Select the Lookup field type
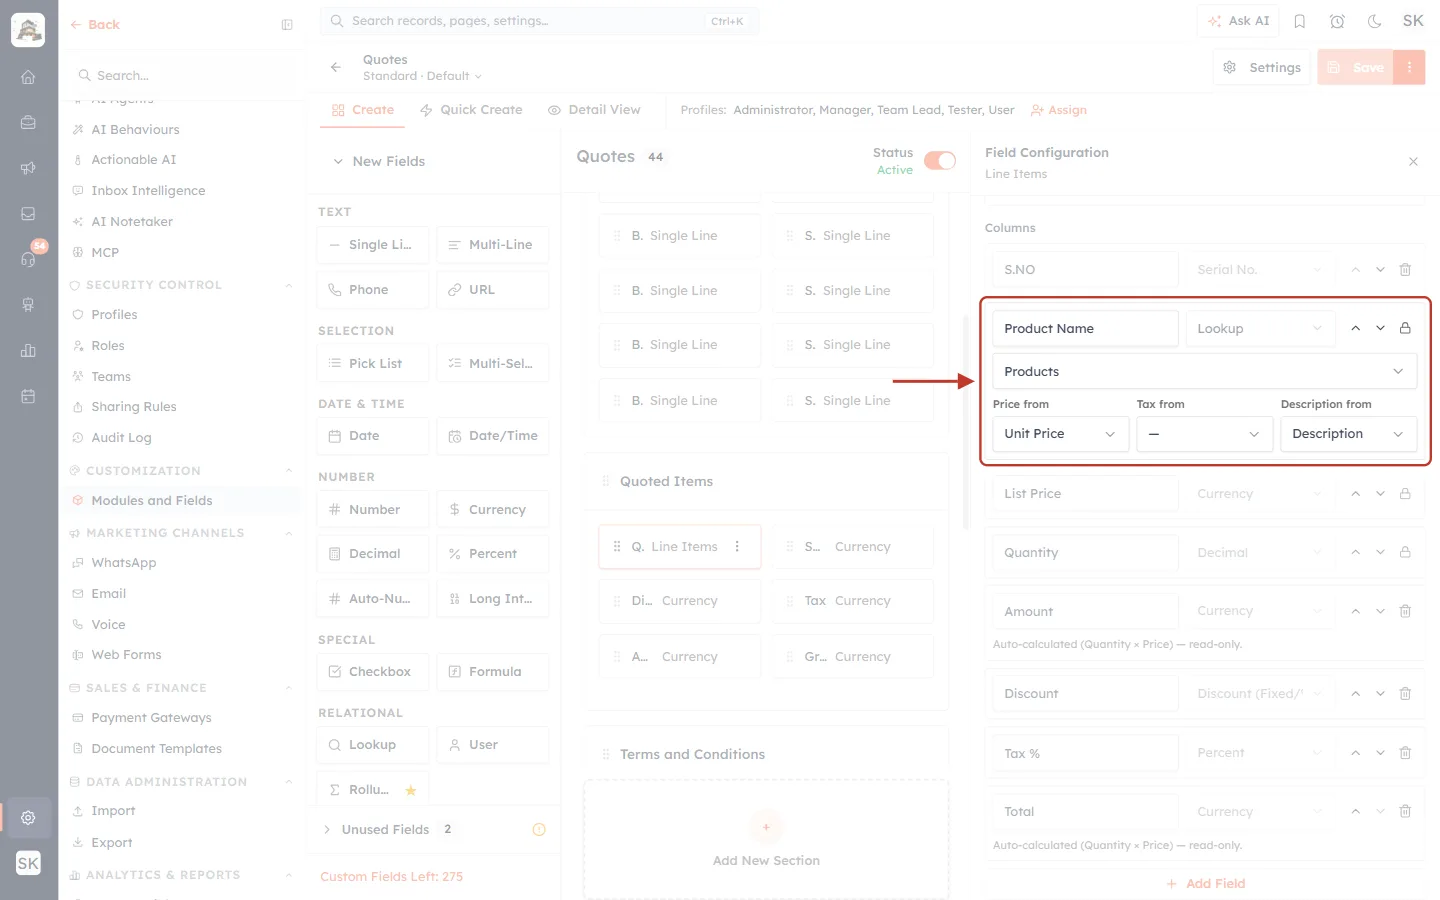Viewport: 1440px width, 900px height. click(x=373, y=745)
